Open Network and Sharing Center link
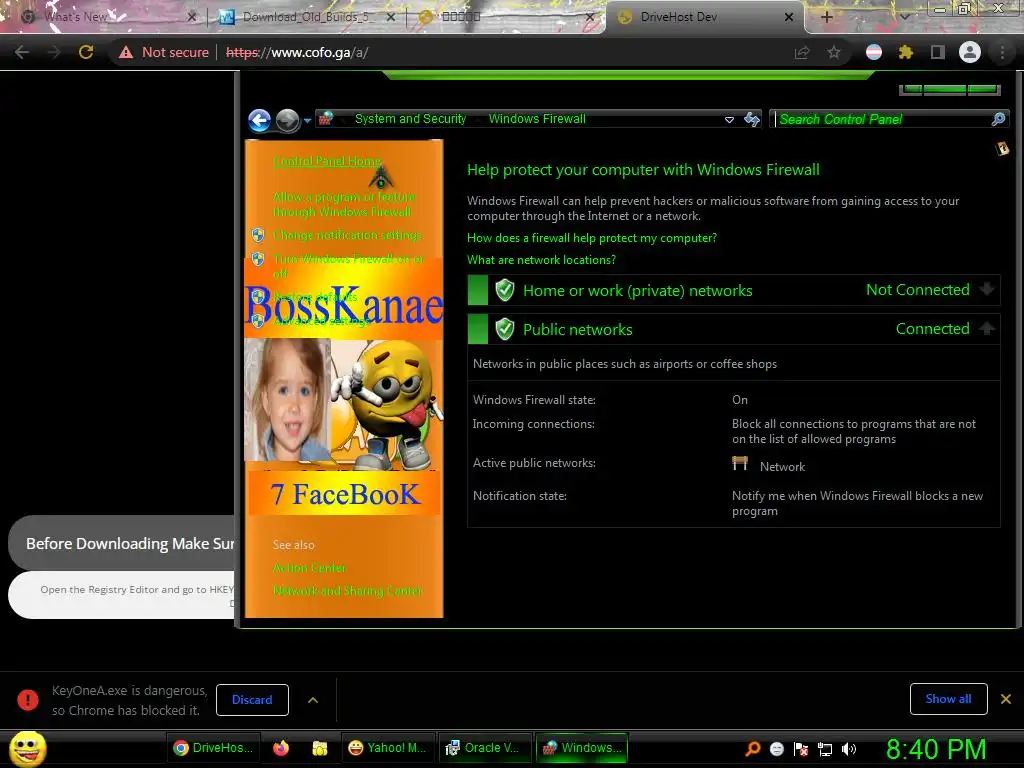Image resolution: width=1024 pixels, height=768 pixels. click(347, 591)
